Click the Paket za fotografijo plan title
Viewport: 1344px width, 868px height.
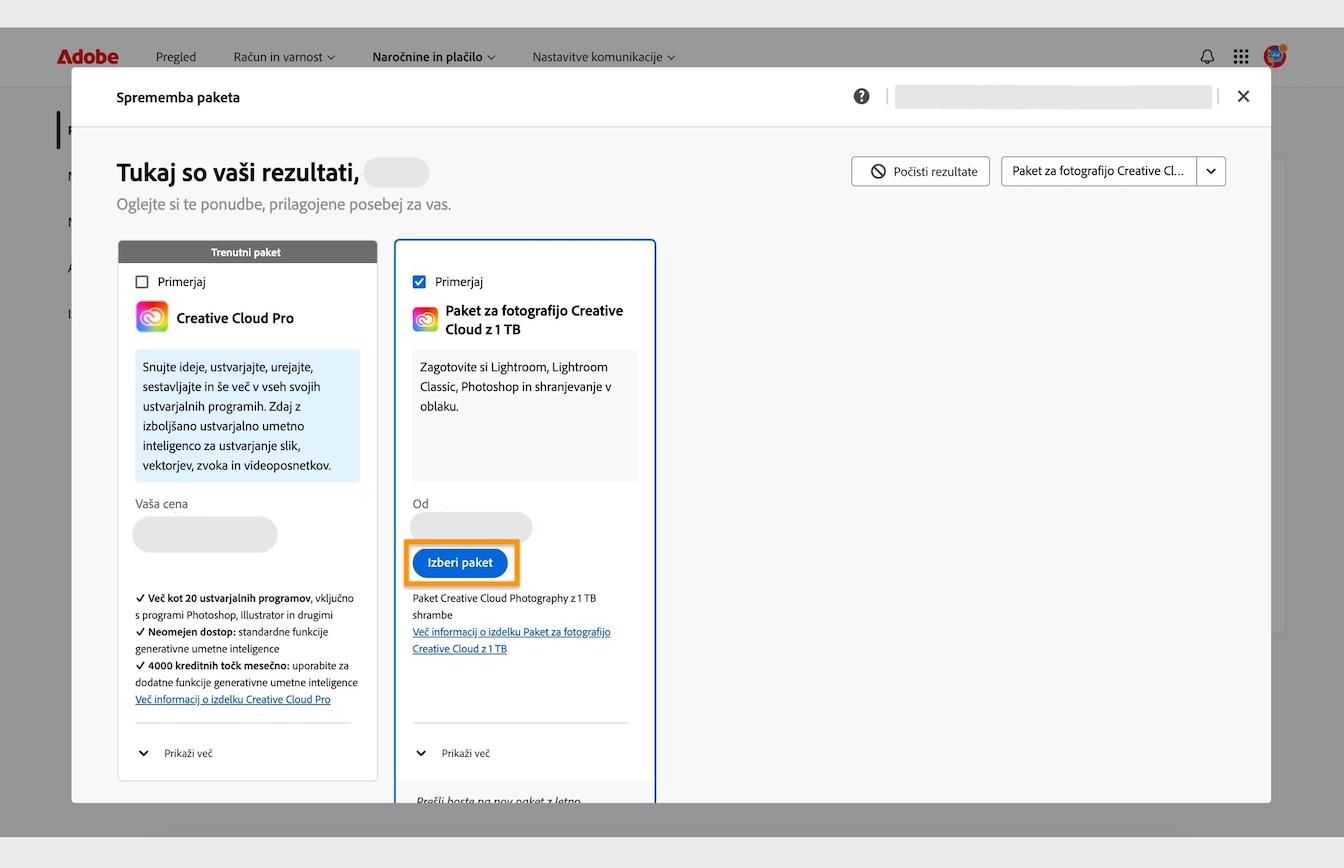click(534, 319)
